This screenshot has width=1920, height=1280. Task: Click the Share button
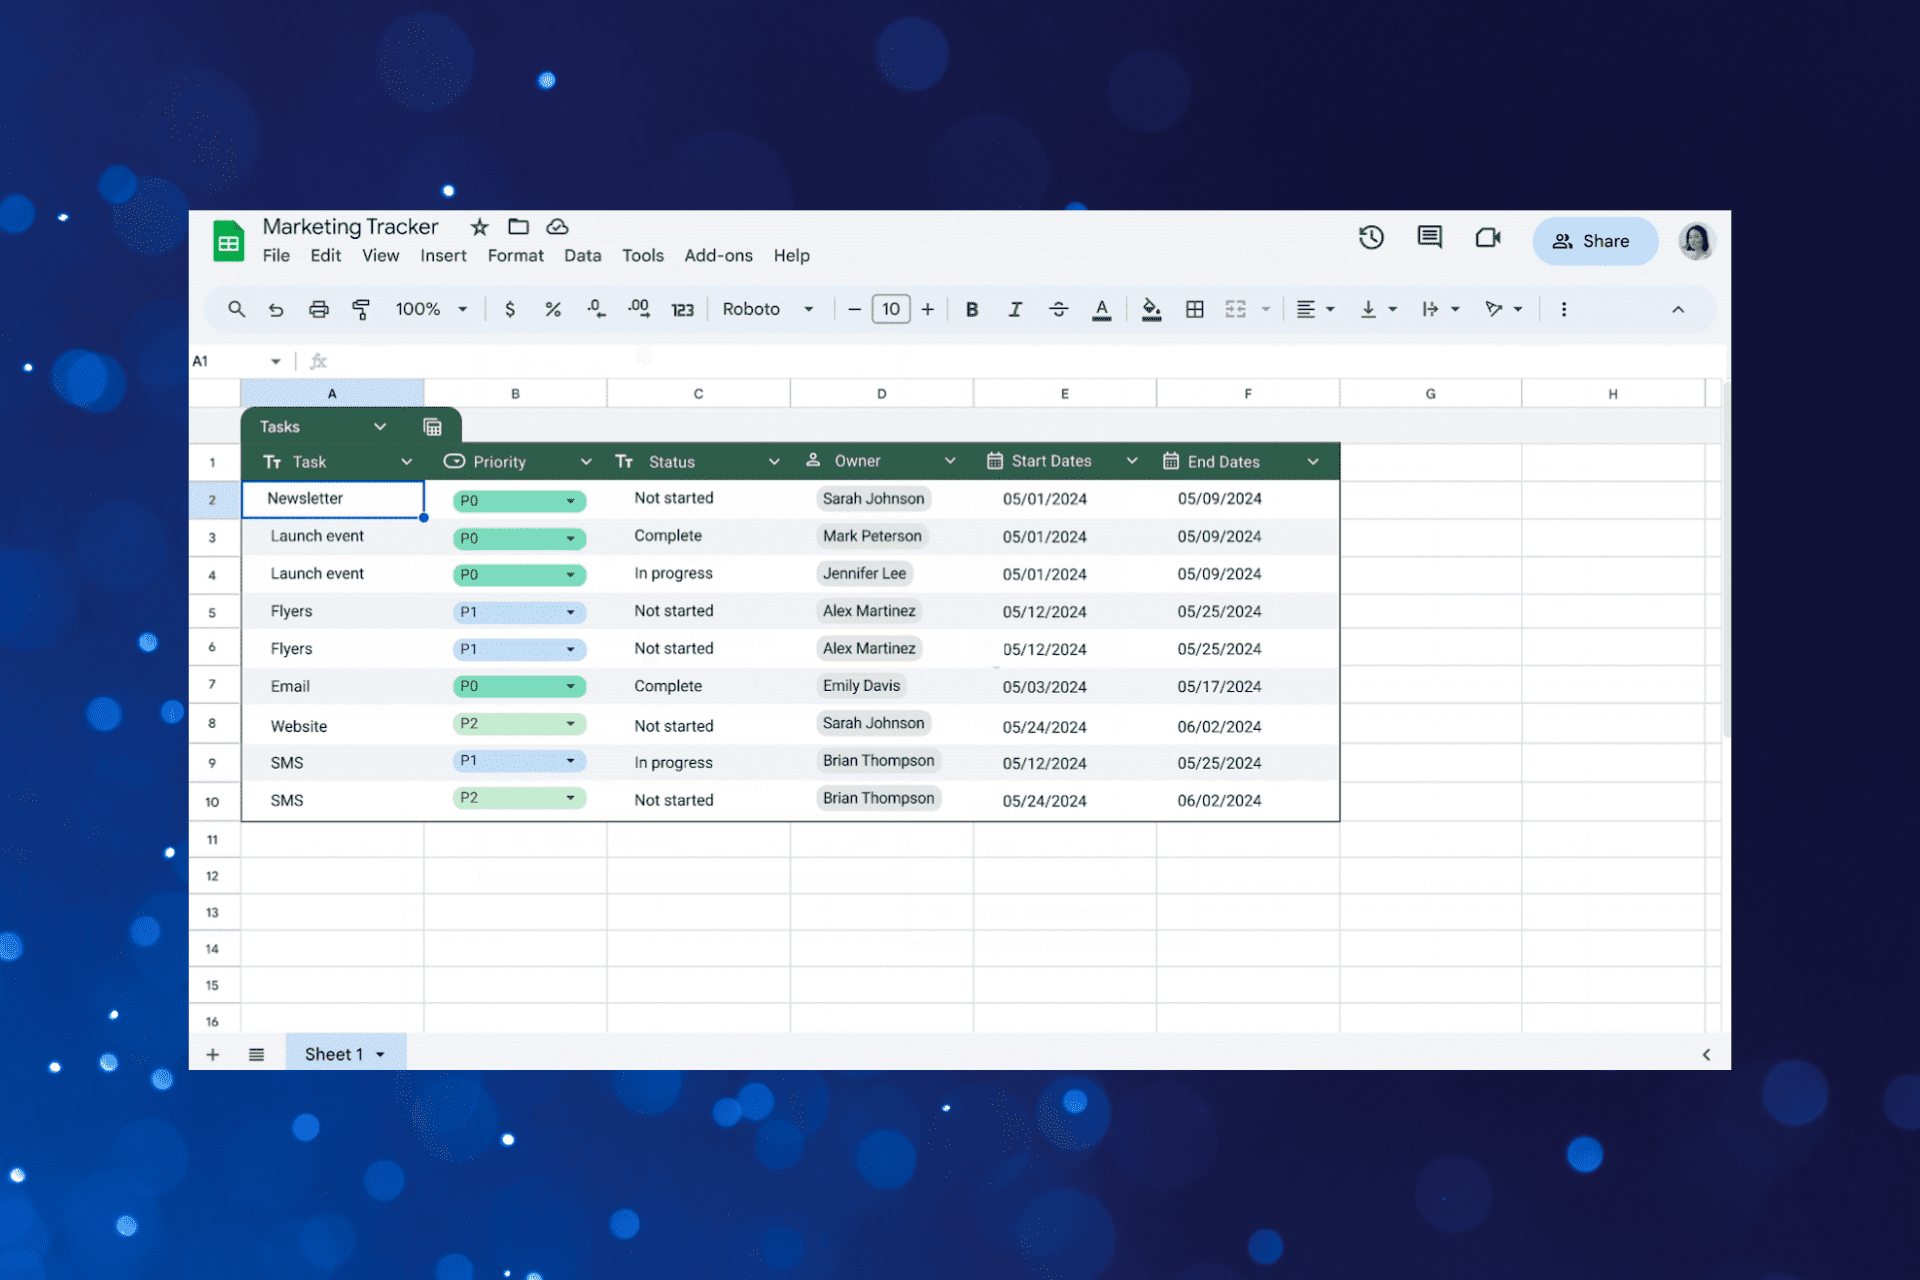pos(1590,240)
